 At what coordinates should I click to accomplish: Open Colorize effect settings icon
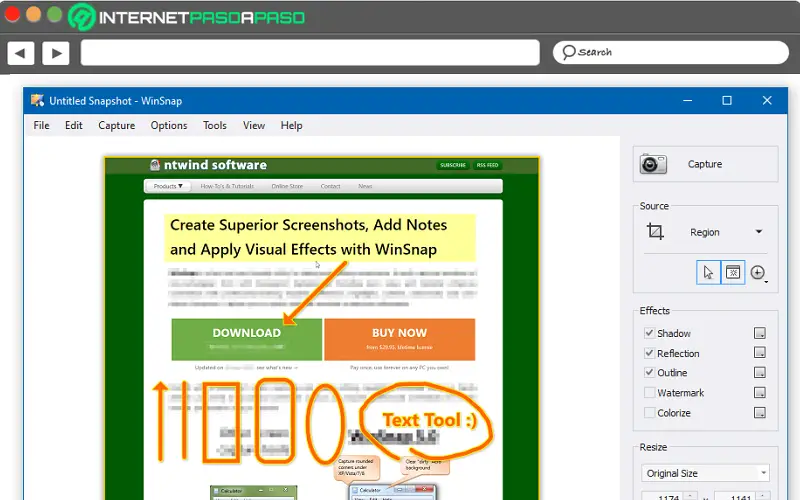tap(760, 413)
